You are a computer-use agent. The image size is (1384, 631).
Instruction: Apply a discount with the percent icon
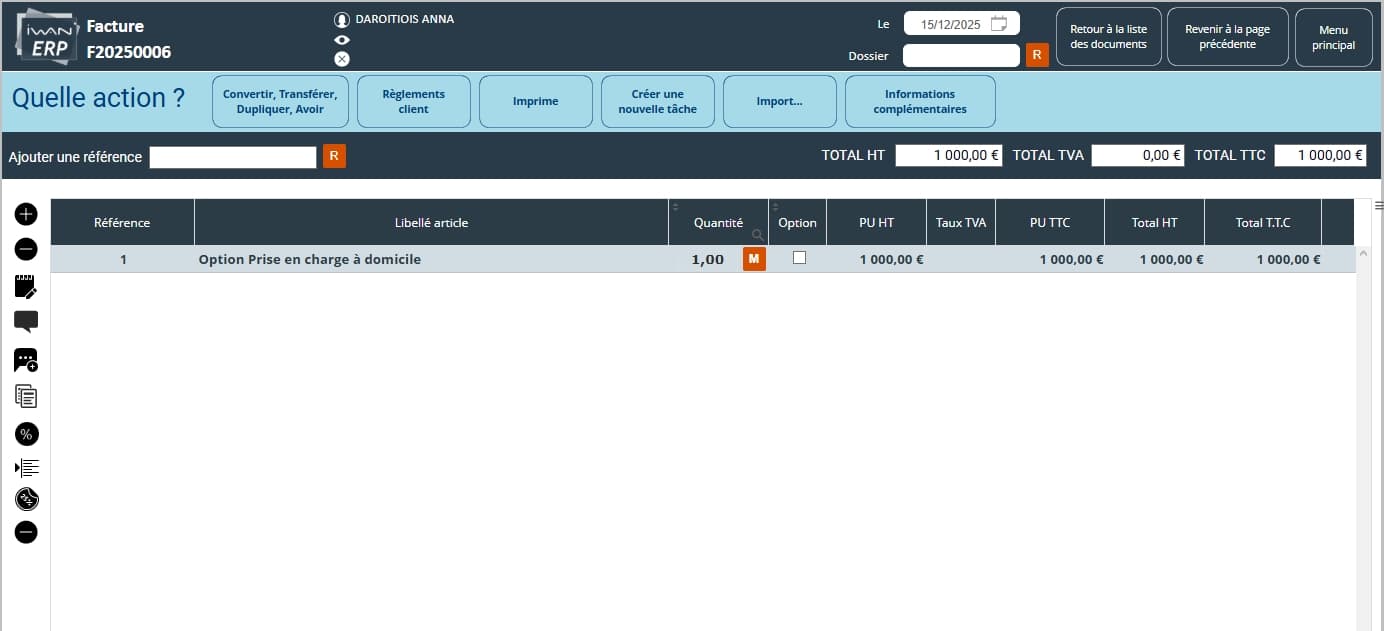26,434
